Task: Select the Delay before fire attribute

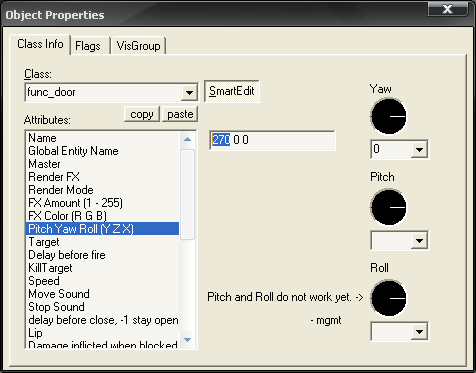Action: pos(103,255)
